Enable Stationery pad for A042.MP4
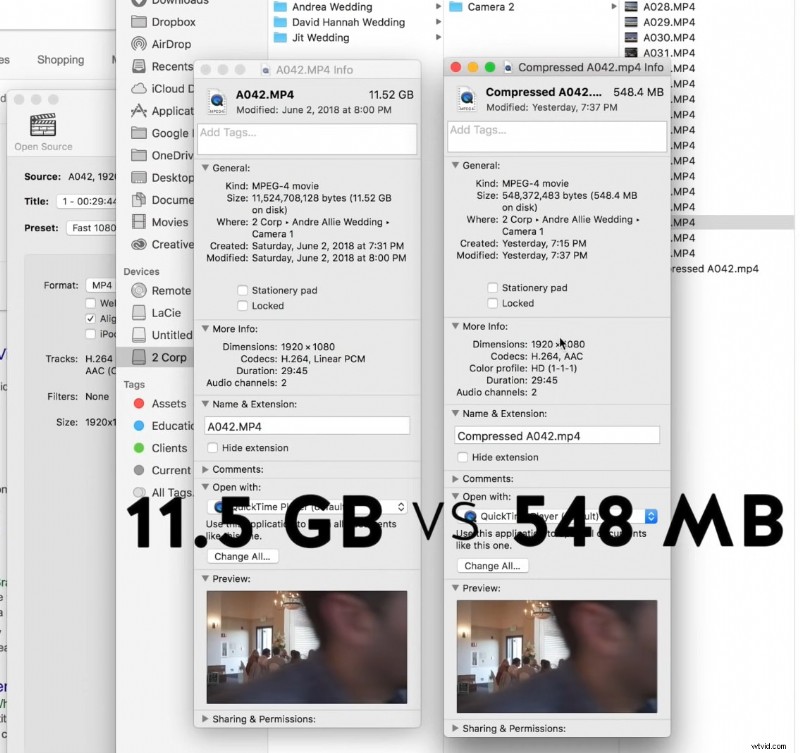Image resolution: width=800 pixels, height=753 pixels. coord(240,291)
